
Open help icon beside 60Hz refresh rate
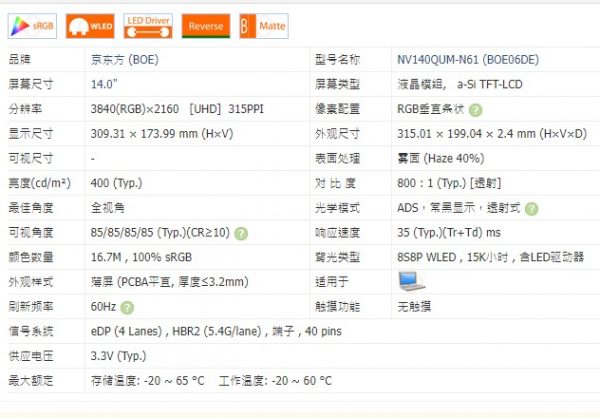127,308
